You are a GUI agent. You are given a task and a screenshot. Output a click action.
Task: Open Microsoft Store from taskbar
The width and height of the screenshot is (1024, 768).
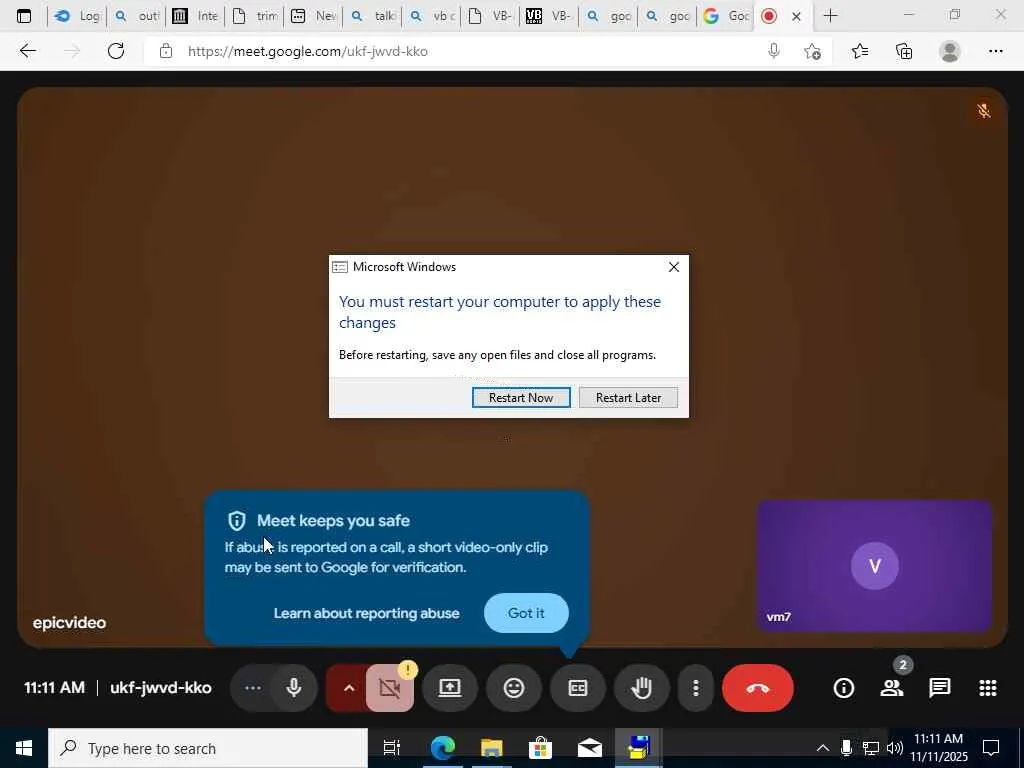point(540,748)
